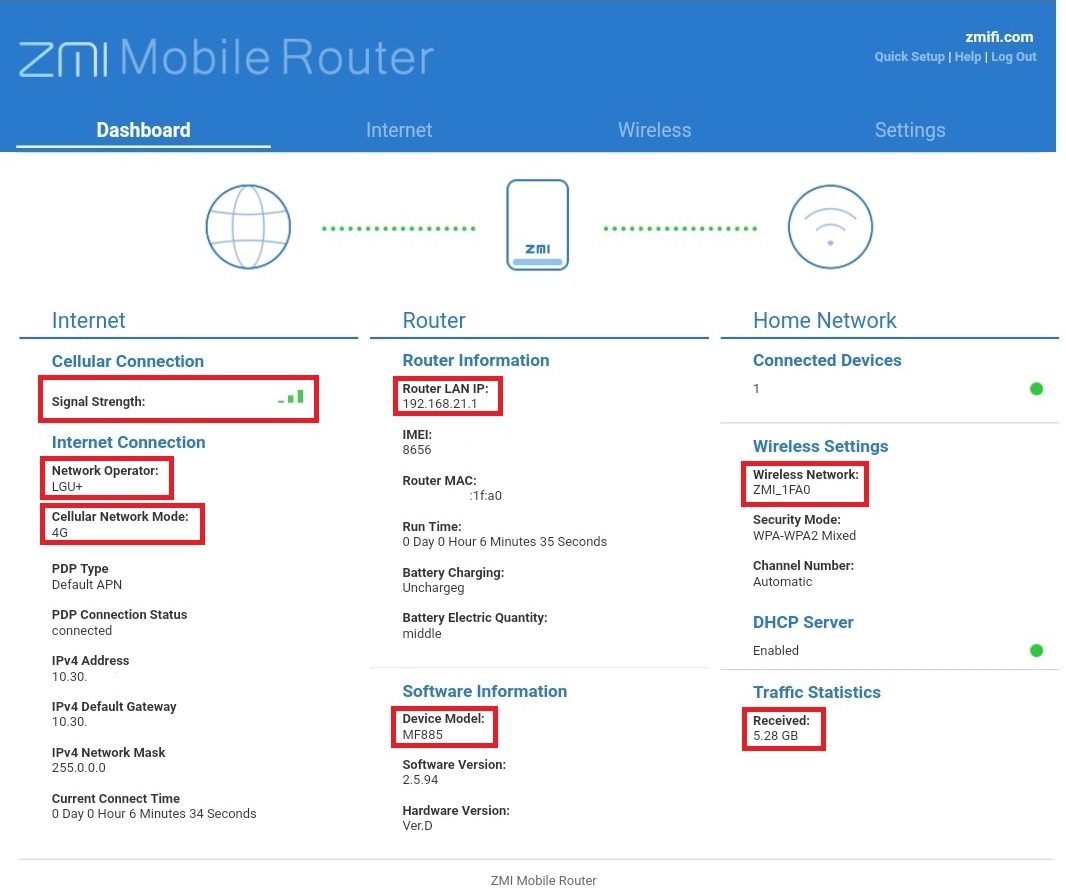This screenshot has width=1066, height=896.
Task: Click the green Connected Devices status dot
Action: (1036, 389)
